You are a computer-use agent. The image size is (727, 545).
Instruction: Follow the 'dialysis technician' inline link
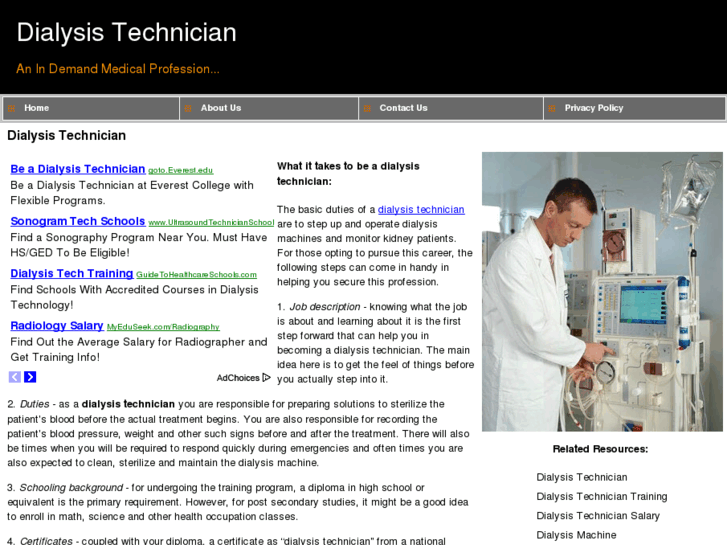(x=421, y=210)
